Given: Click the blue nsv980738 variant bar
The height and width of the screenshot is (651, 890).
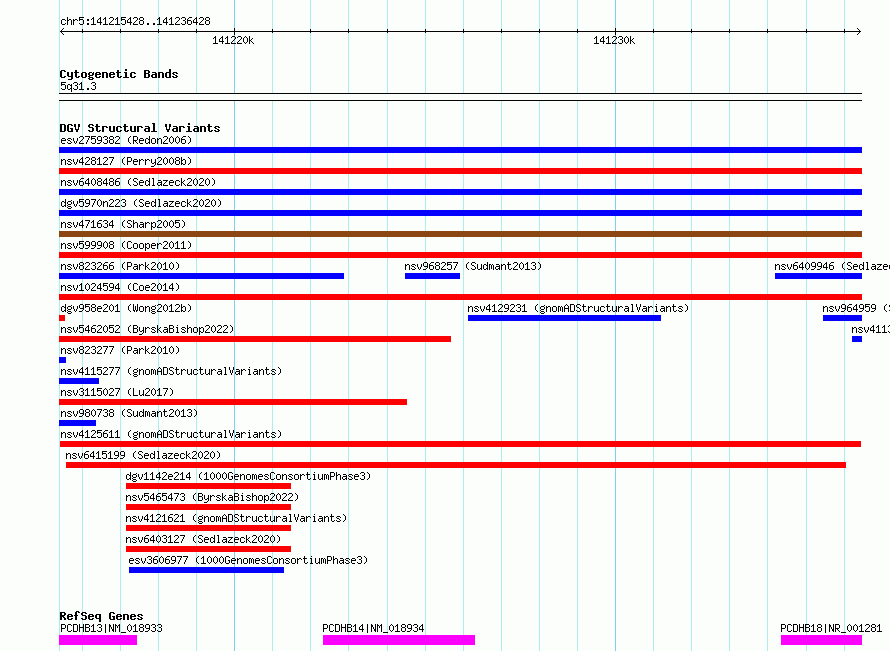Looking at the screenshot, I should coord(77,423).
